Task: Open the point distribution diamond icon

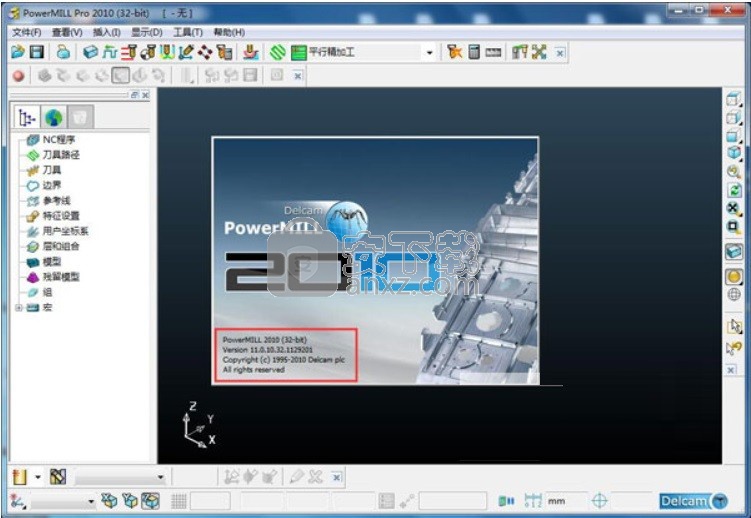Action: coord(205,52)
